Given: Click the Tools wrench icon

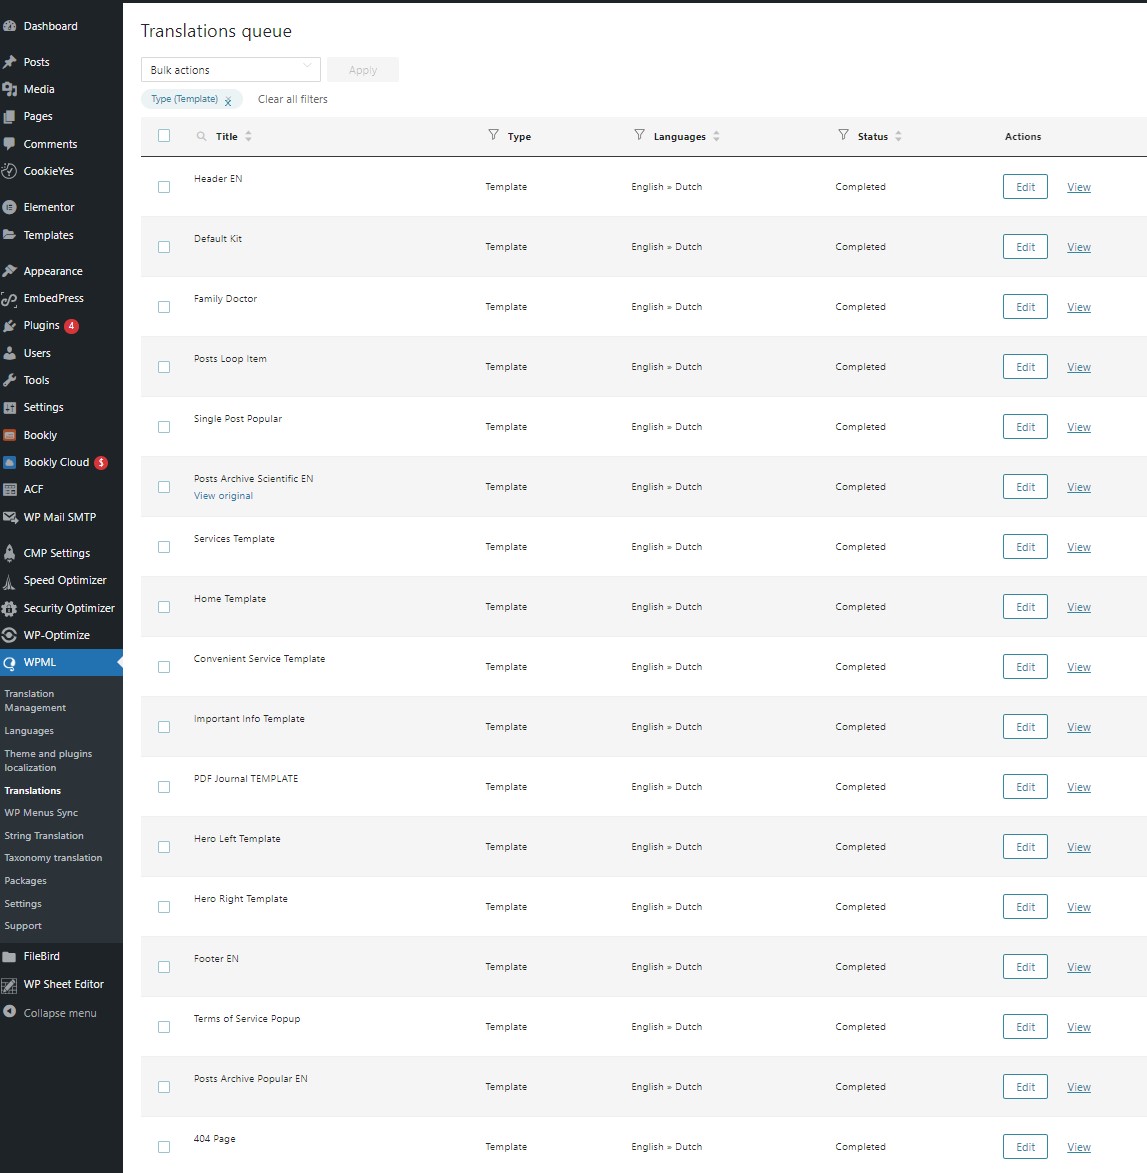Looking at the screenshot, I should (x=10, y=380).
